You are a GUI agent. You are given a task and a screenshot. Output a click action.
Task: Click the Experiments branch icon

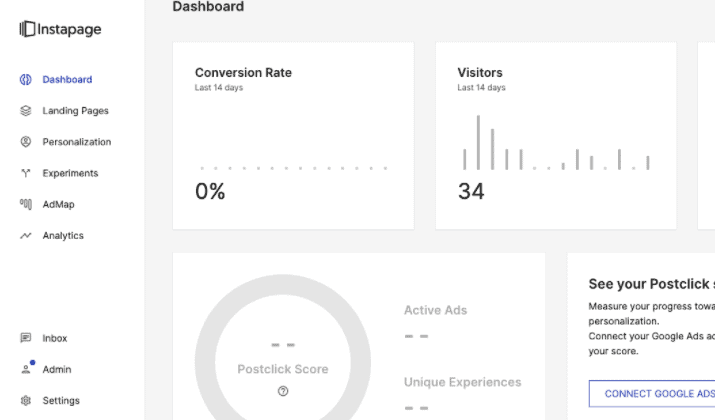pyautogui.click(x=26, y=173)
